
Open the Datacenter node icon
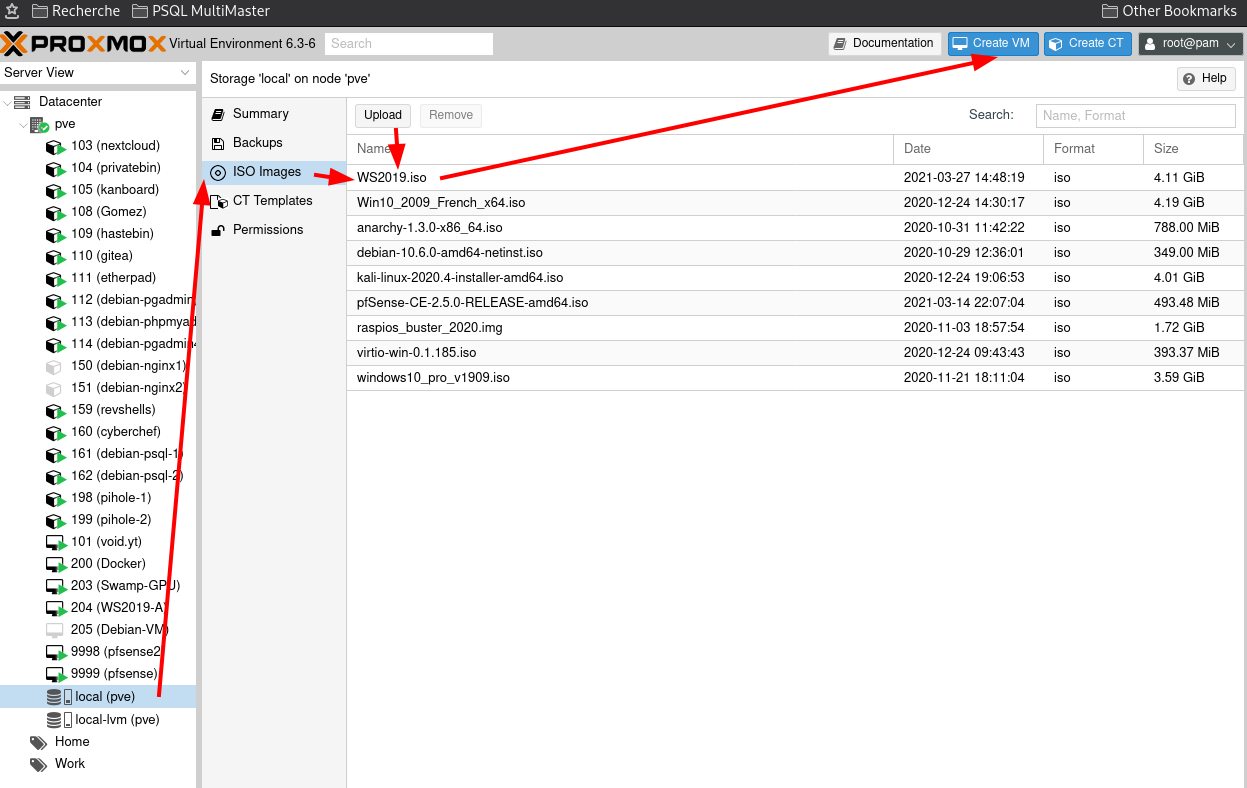coord(22,102)
